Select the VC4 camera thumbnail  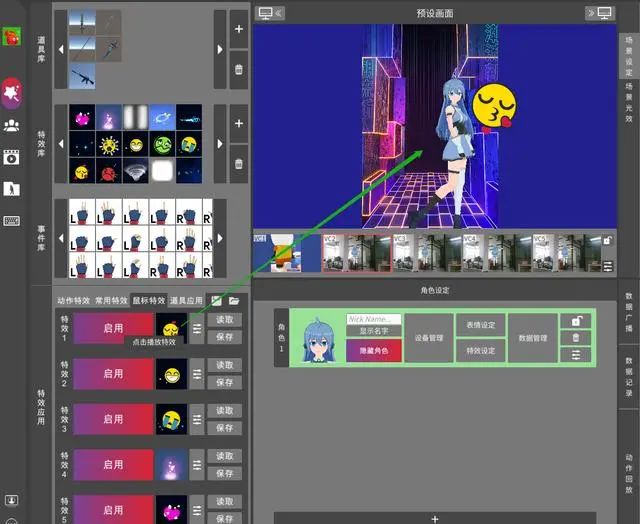(497, 253)
